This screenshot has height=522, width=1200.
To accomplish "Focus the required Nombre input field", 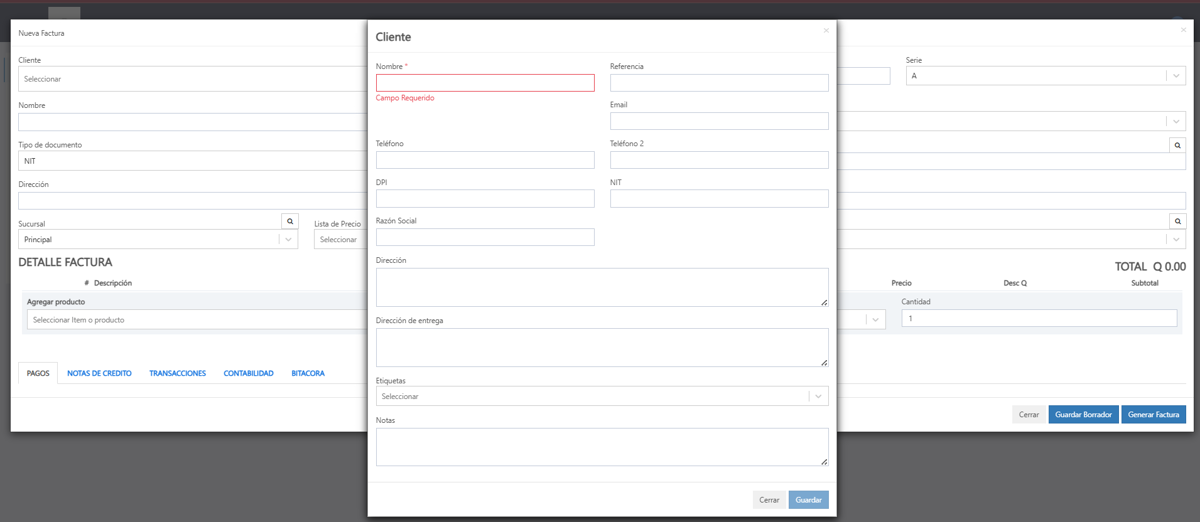I will (485, 83).
